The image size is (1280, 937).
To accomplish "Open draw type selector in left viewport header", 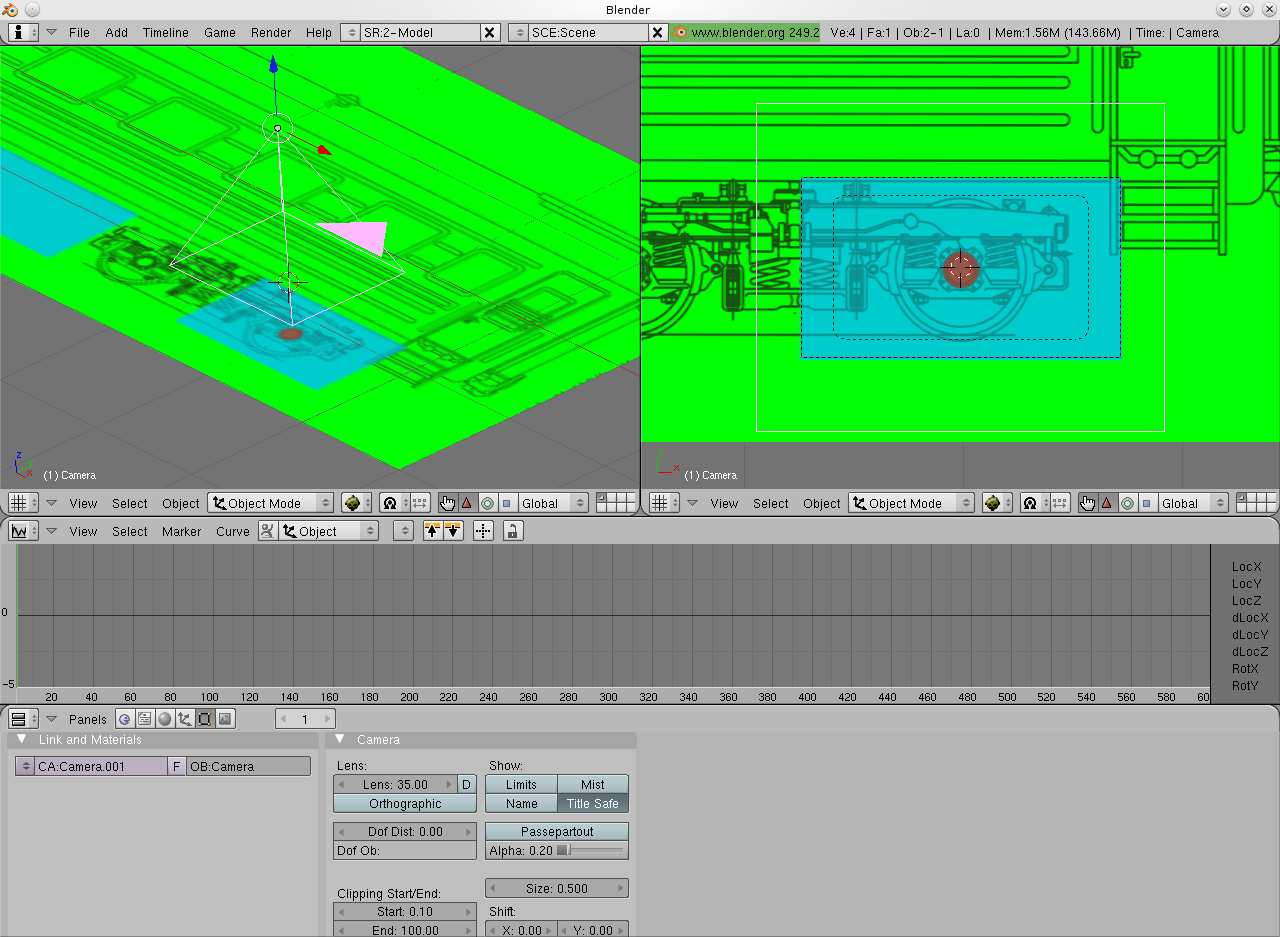I will (x=355, y=503).
